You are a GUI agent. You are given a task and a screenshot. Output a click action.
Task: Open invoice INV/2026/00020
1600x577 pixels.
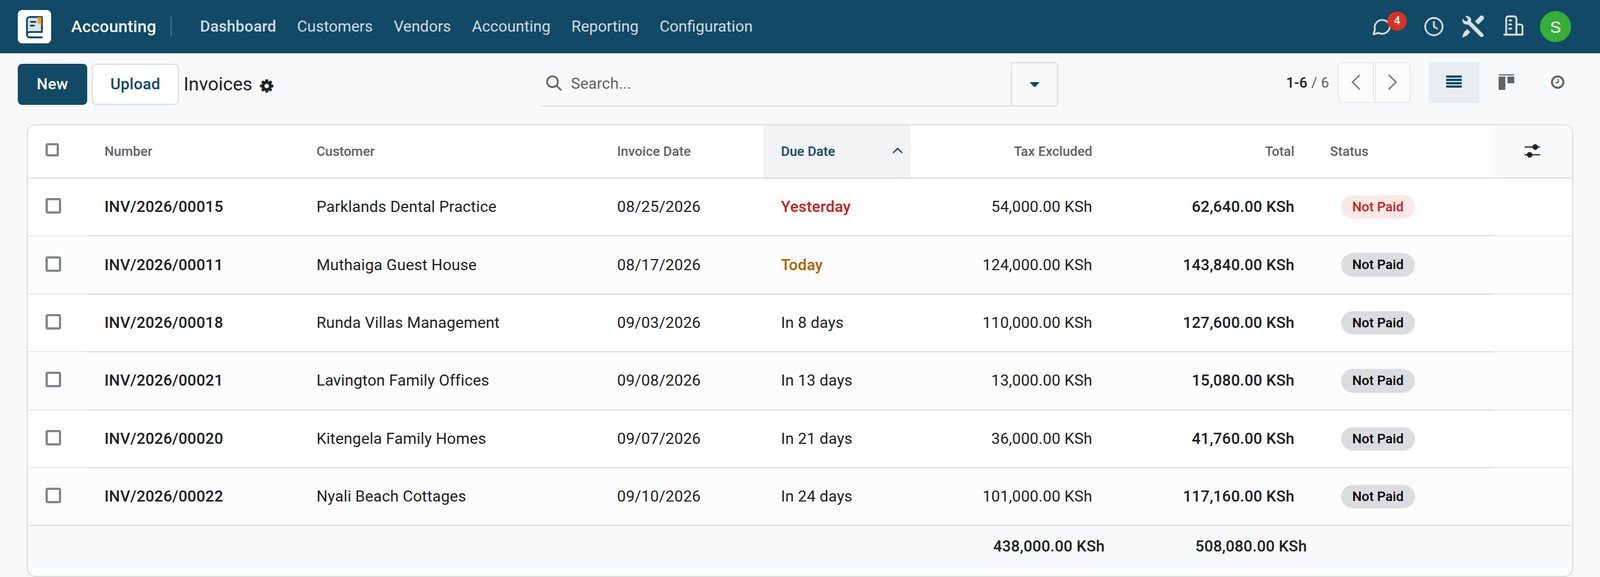pos(163,438)
